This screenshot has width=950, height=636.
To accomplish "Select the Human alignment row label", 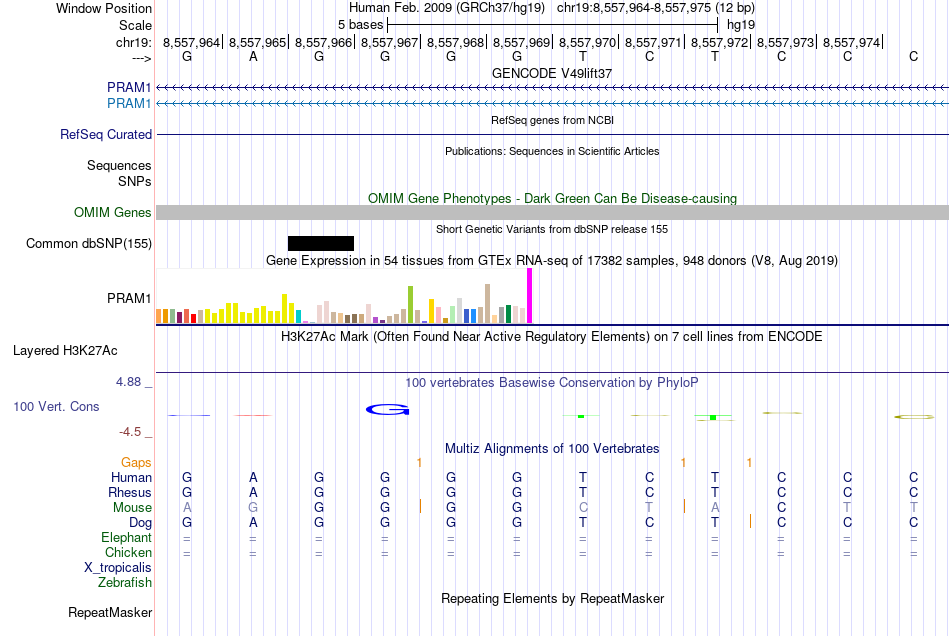I will (x=131, y=477).
